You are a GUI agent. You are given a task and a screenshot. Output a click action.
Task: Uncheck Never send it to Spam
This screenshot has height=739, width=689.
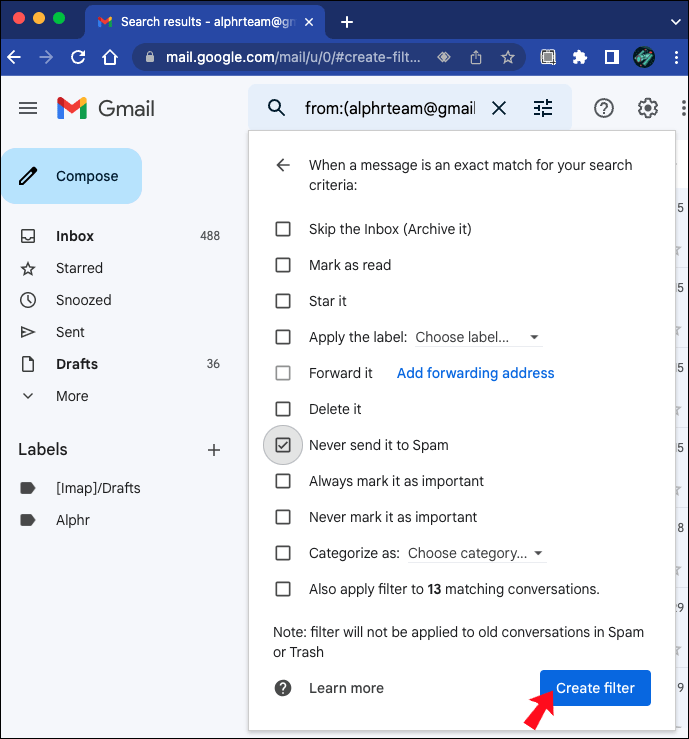(283, 445)
